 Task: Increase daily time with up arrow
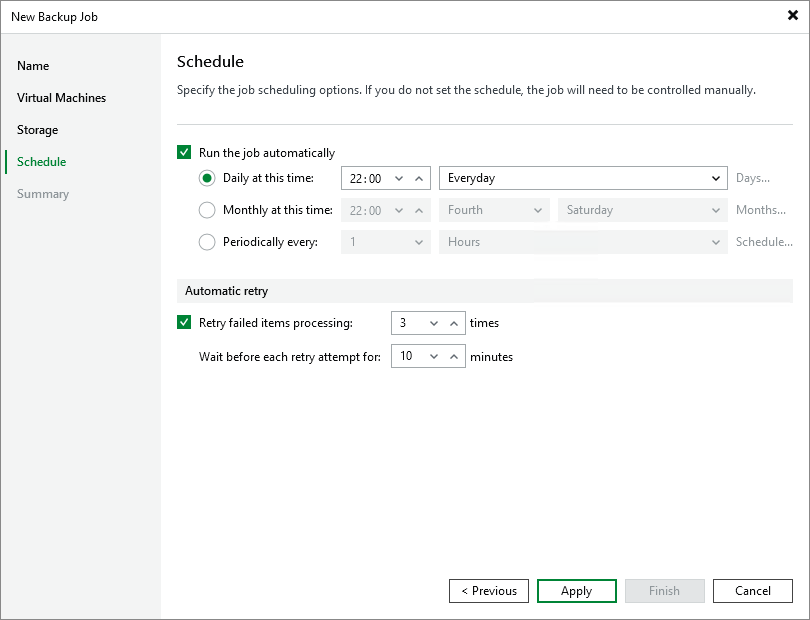tap(419, 178)
